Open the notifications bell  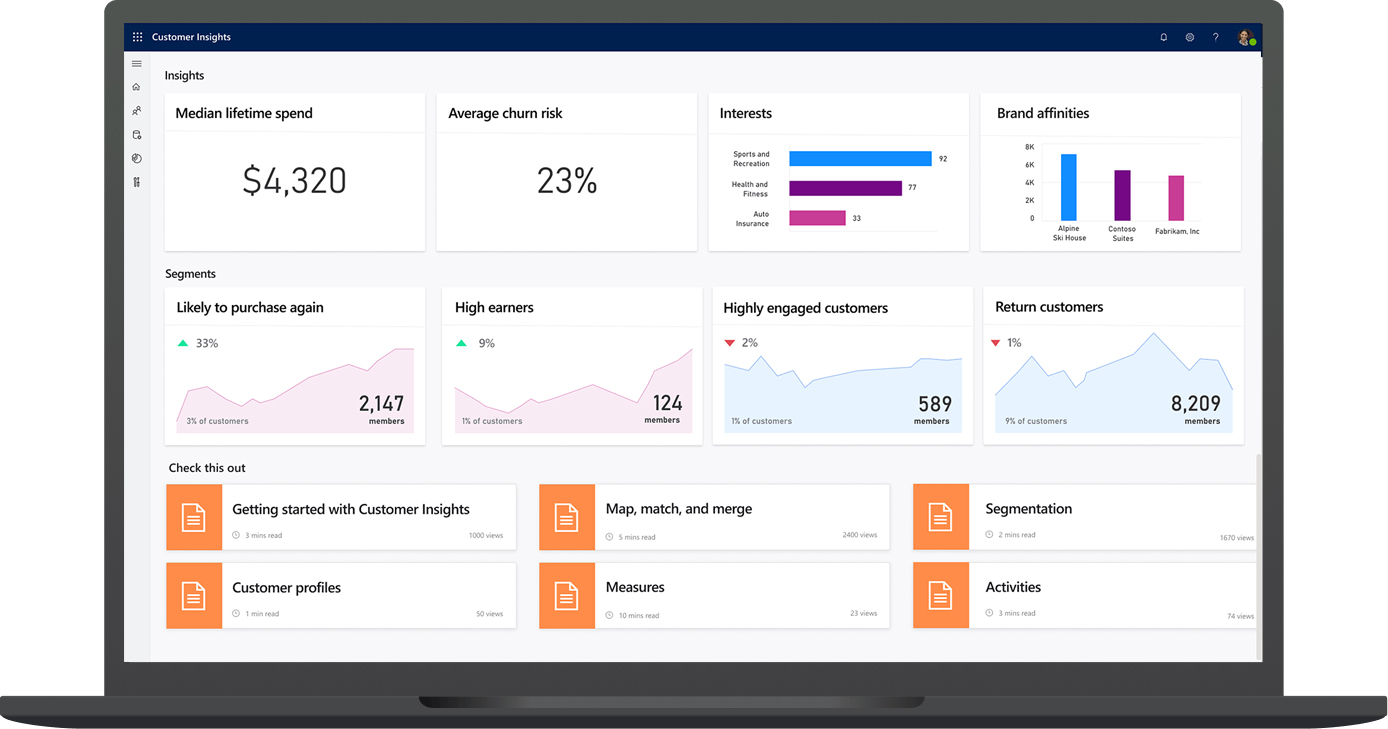tap(1164, 37)
